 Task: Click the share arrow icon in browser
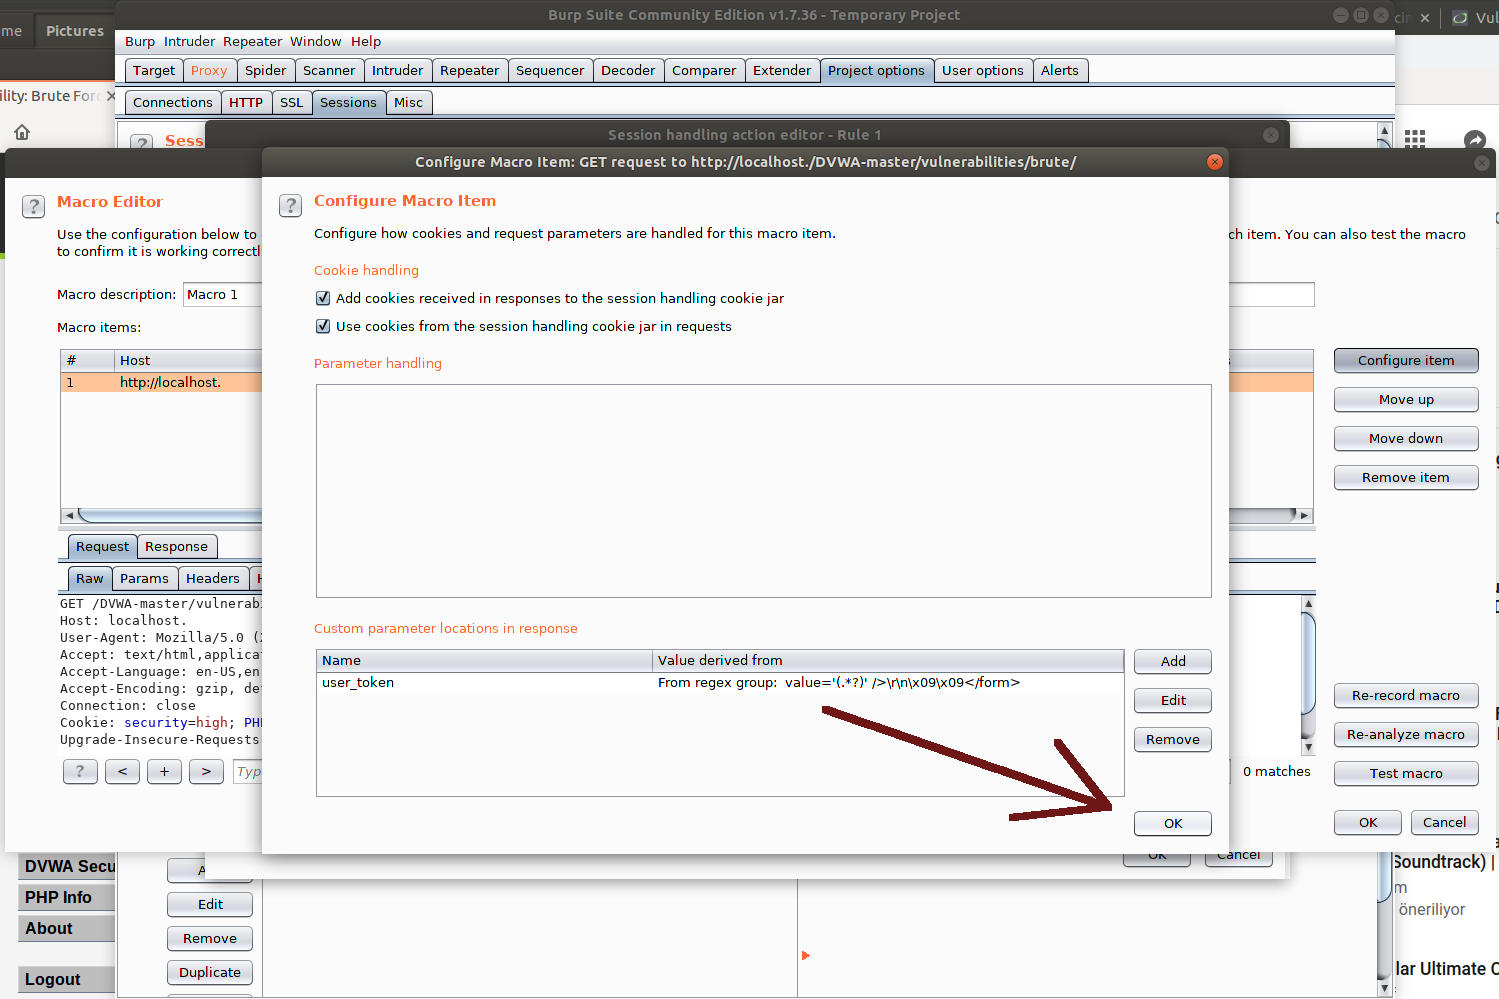pyautogui.click(x=1474, y=140)
